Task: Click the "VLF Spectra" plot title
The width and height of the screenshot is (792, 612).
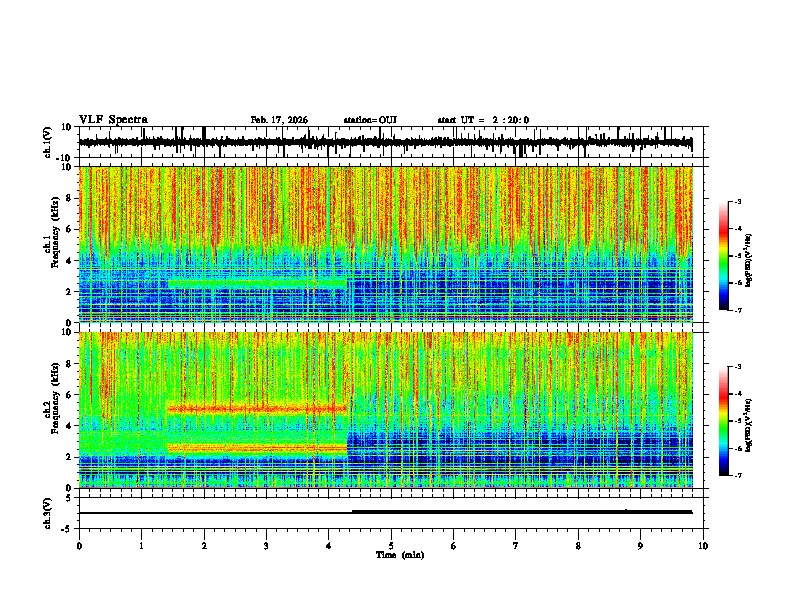Action: point(113,119)
